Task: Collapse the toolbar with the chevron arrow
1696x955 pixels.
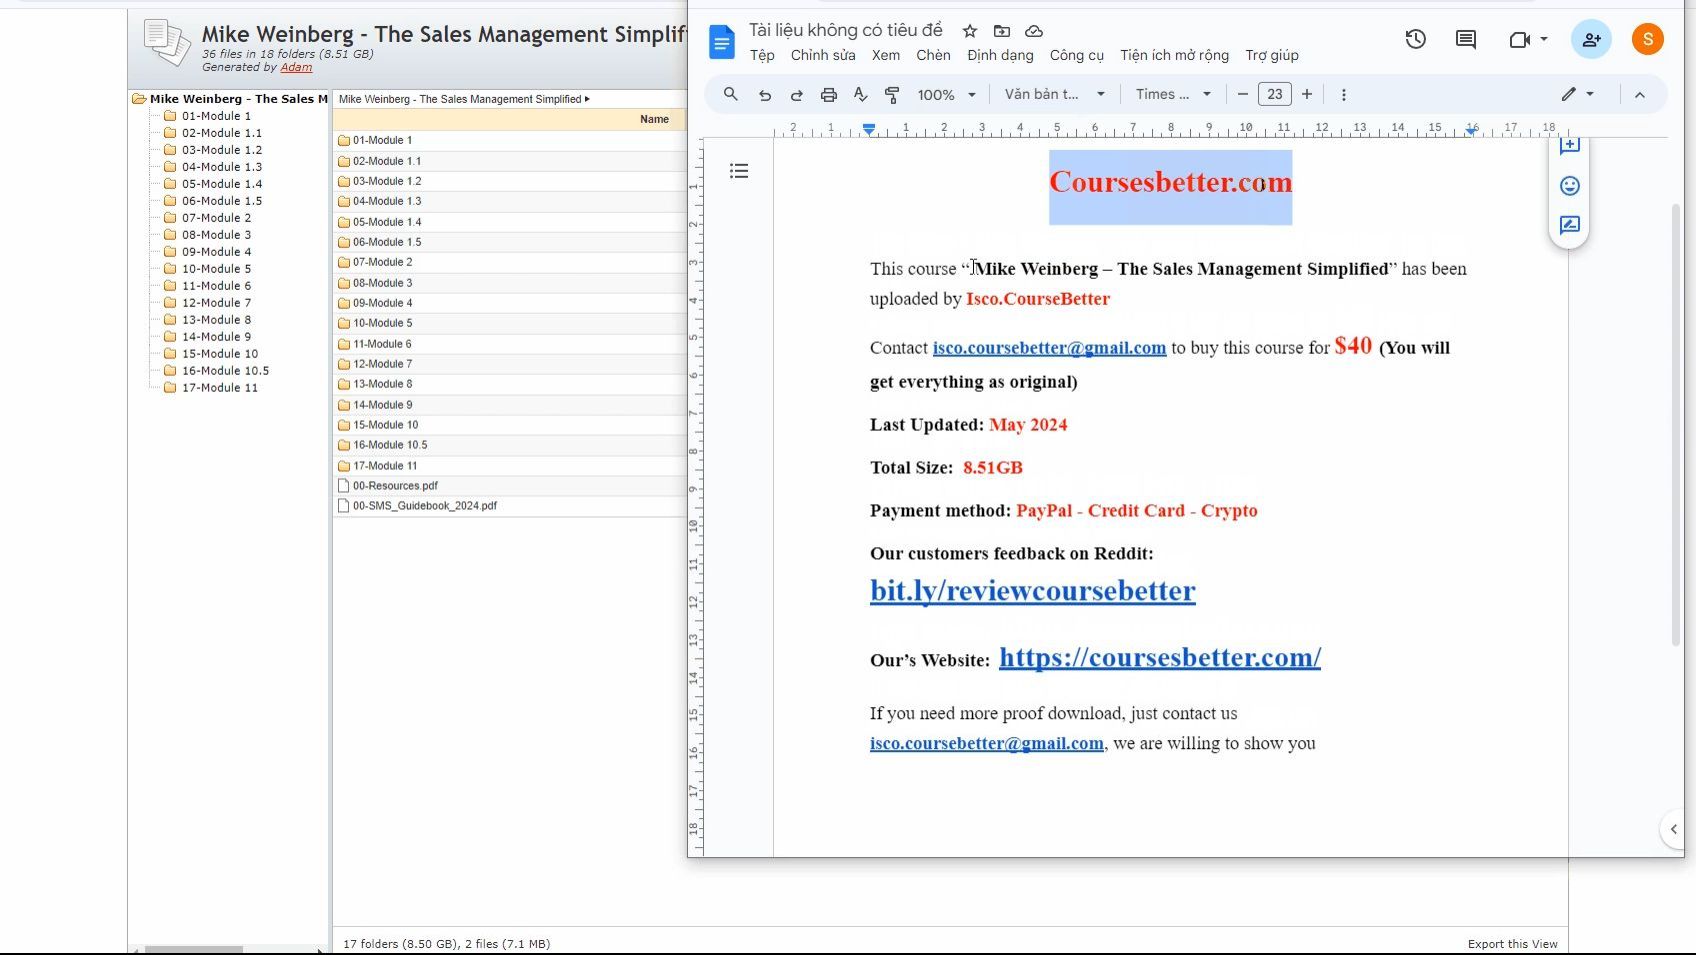Action: [x=1640, y=95]
